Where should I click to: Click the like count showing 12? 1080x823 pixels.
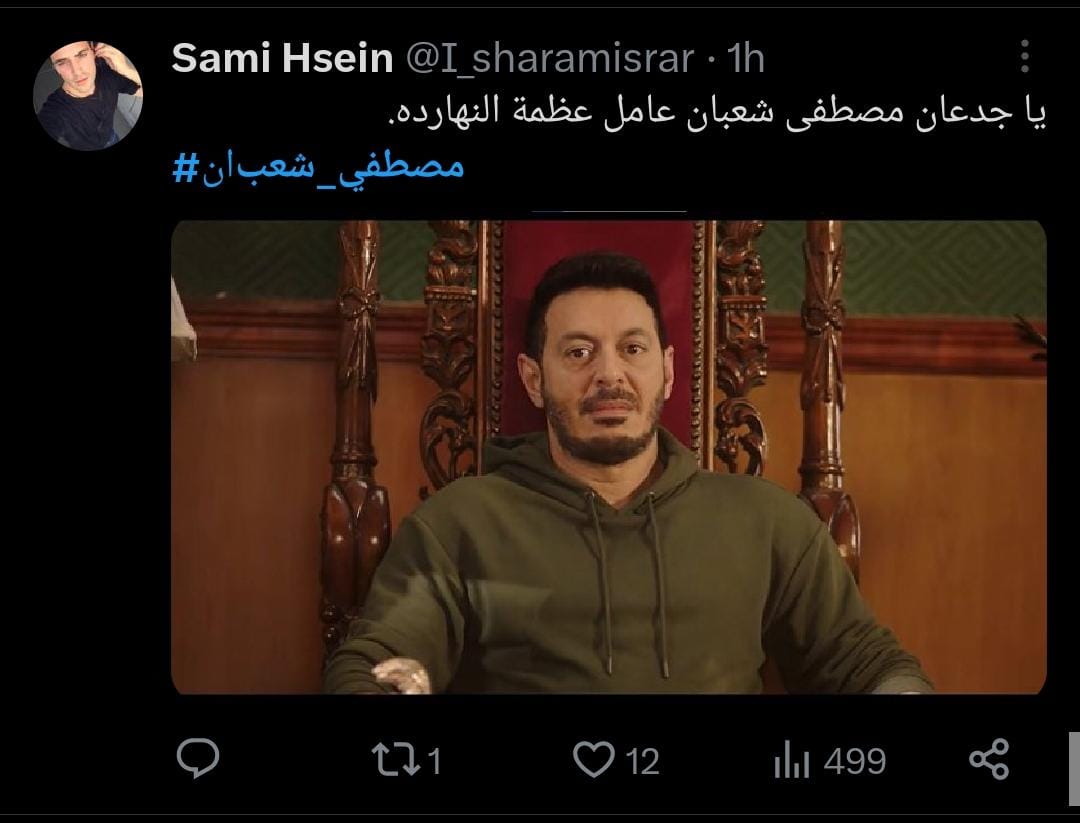tap(643, 761)
